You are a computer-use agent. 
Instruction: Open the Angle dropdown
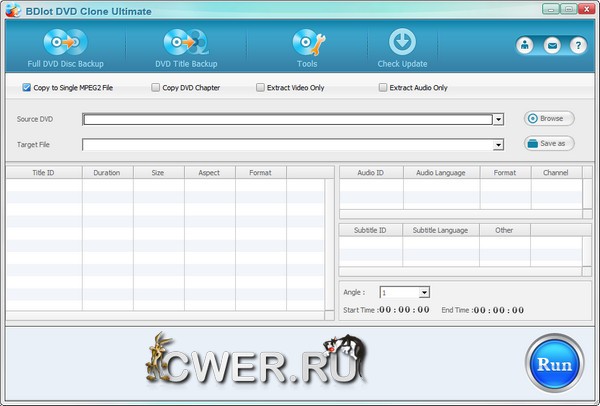424,292
